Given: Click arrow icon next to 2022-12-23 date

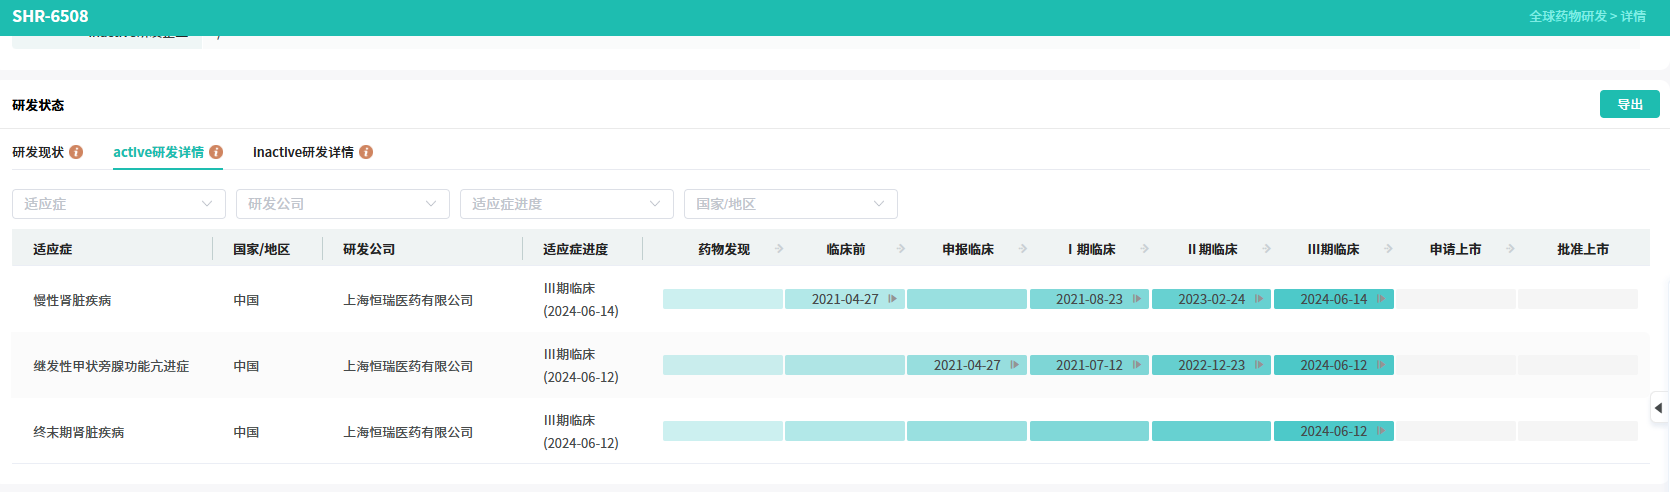Looking at the screenshot, I should pyautogui.click(x=1259, y=365).
